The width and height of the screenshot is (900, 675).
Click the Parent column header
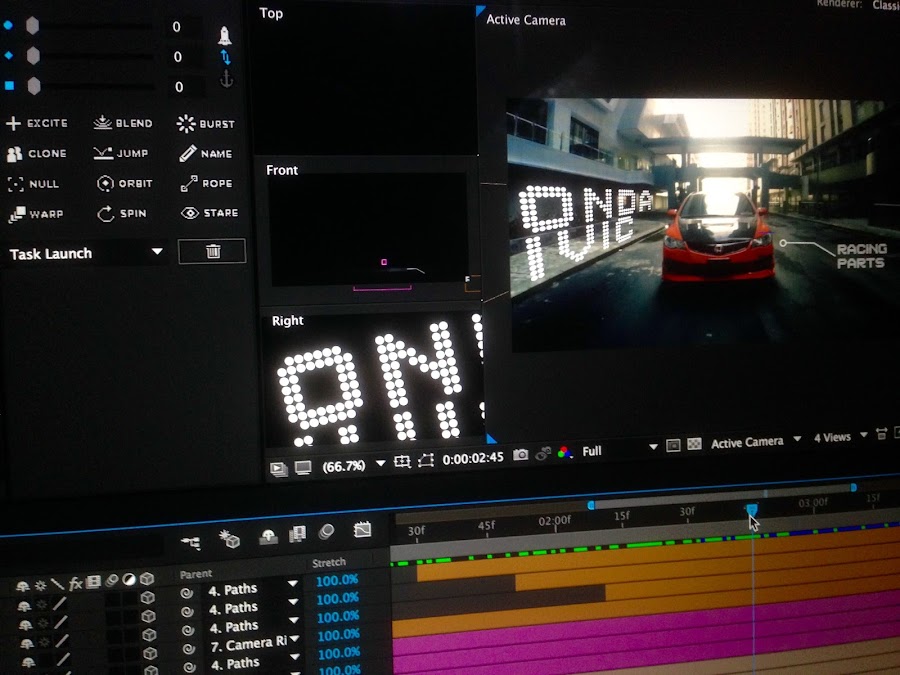(196, 573)
